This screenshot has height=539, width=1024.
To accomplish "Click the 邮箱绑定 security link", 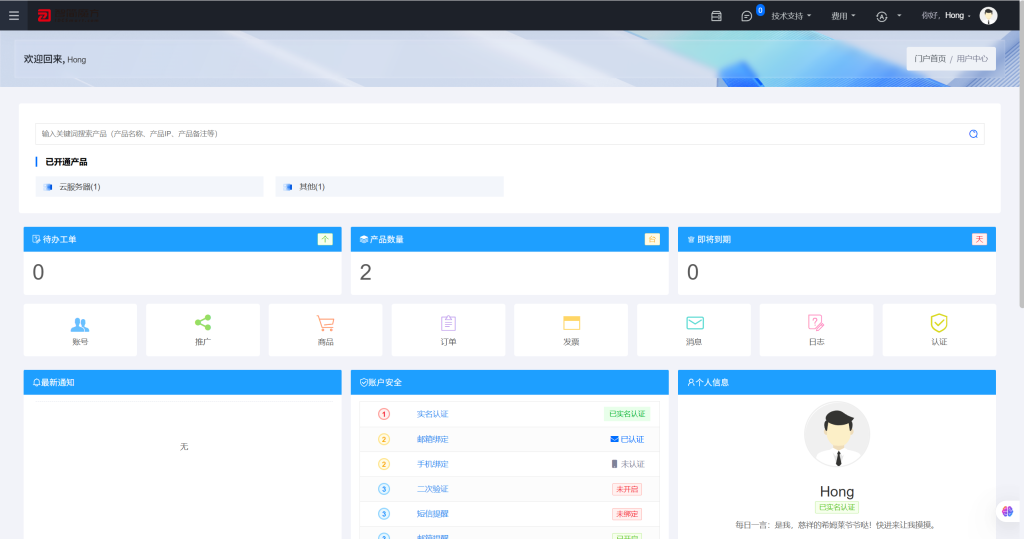I will pyautogui.click(x=432, y=439).
